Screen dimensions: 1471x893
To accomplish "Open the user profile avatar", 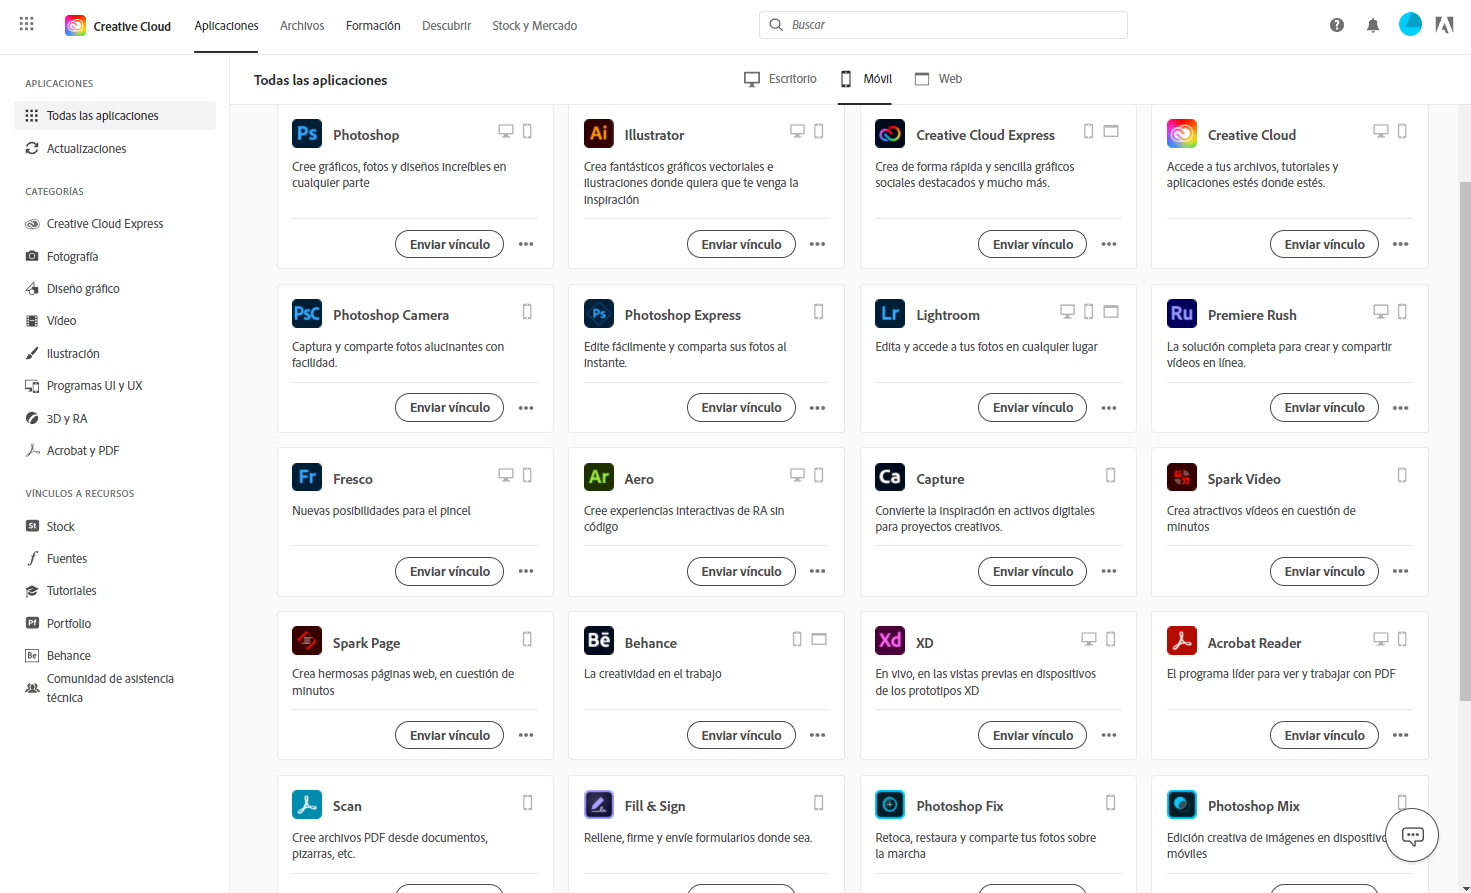I will pos(1410,24).
